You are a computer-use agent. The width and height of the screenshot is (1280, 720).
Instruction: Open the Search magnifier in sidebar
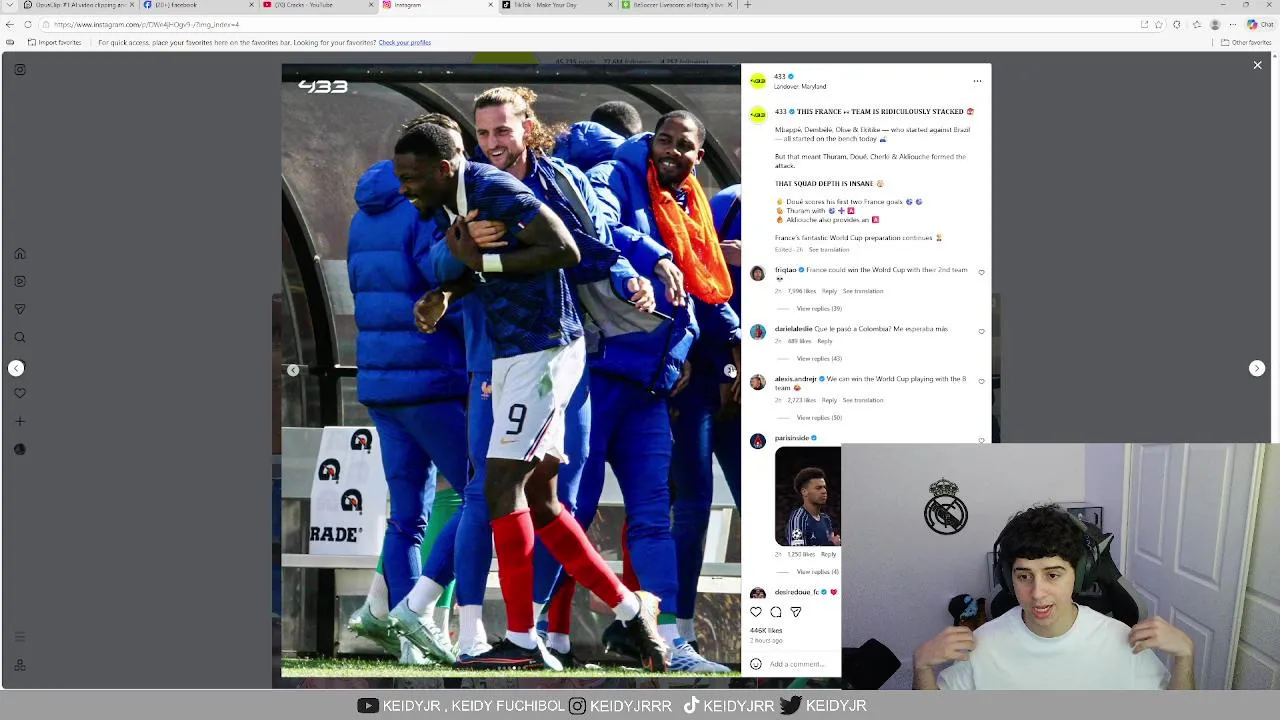tap(19, 338)
